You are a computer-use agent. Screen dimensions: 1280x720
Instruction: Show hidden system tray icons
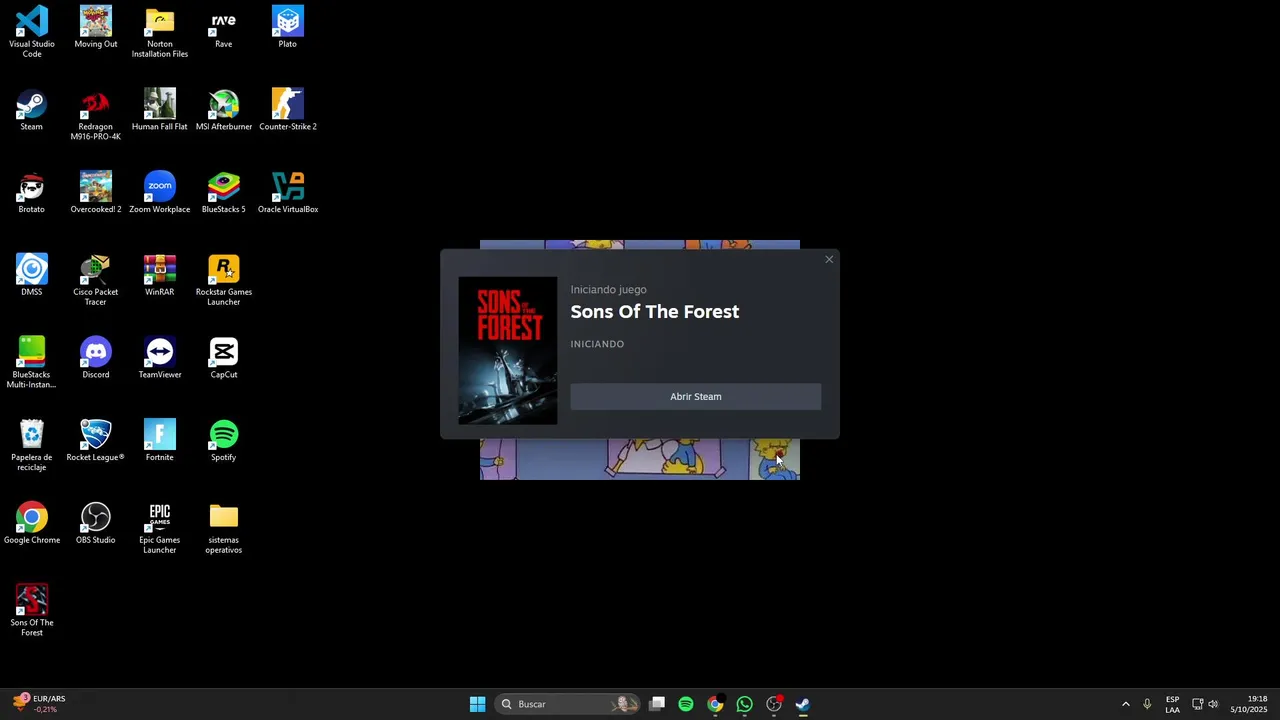click(x=1125, y=704)
